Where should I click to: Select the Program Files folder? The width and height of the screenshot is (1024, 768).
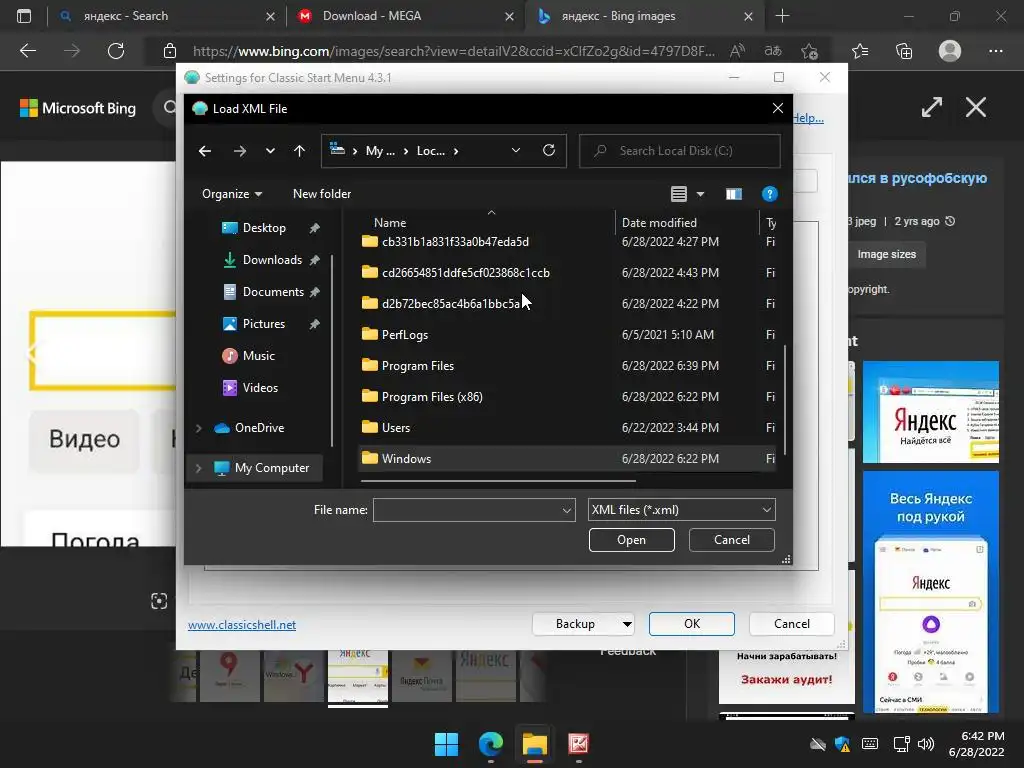(x=417, y=366)
